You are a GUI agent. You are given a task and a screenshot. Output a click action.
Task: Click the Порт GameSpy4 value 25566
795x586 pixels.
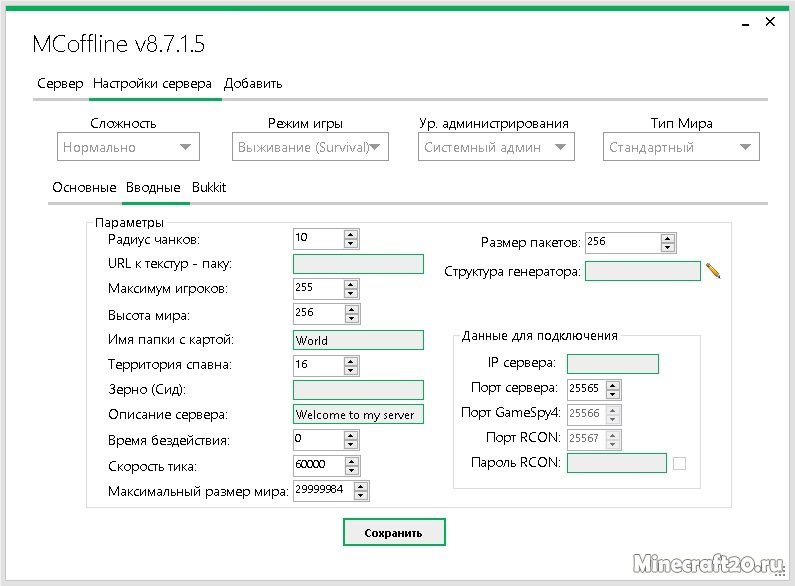point(584,413)
